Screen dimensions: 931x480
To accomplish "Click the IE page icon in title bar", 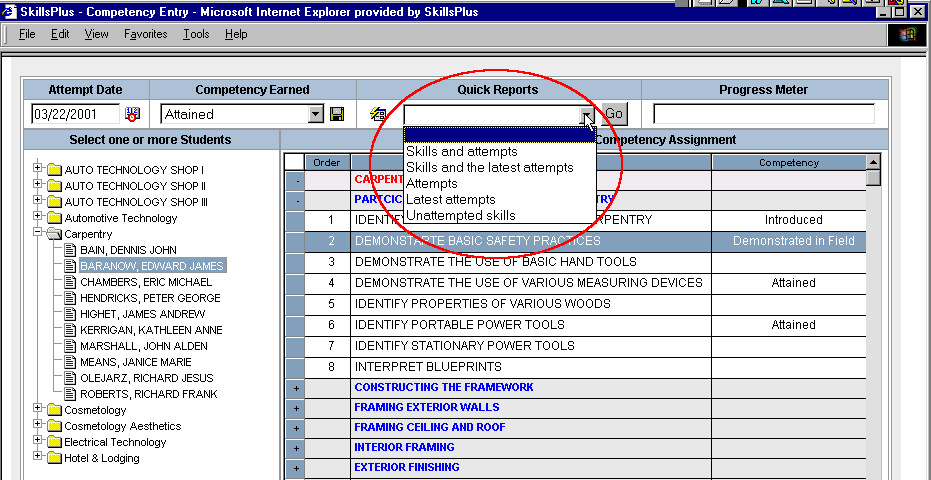I will 10,11.
